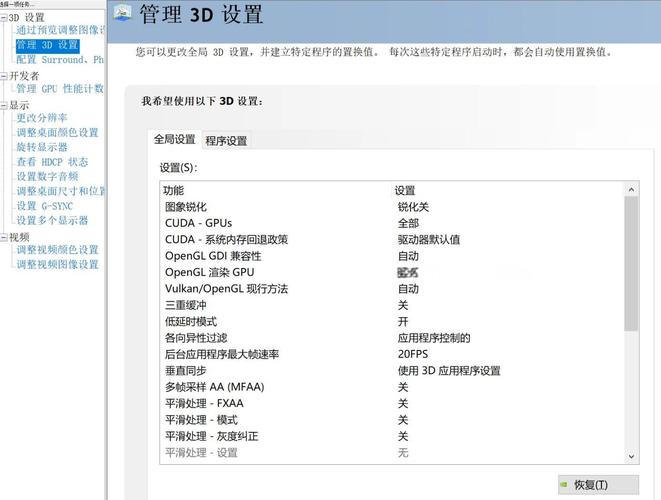This screenshot has height=500, width=661.
Task: Open 设置 G-SYNC page
Action: click(x=45, y=206)
